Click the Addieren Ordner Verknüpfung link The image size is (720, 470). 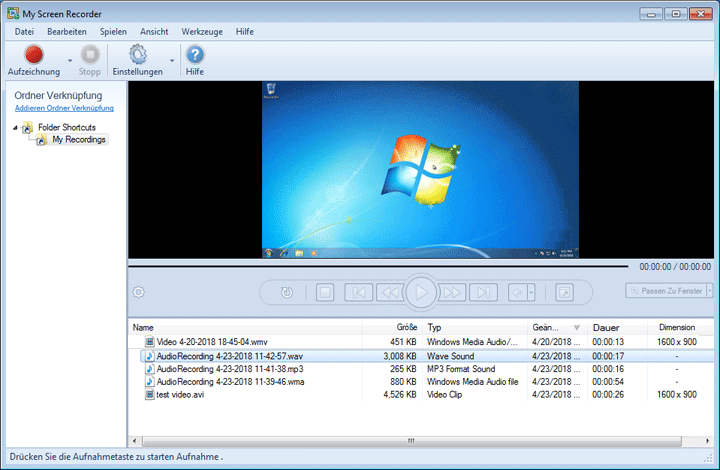(64, 108)
